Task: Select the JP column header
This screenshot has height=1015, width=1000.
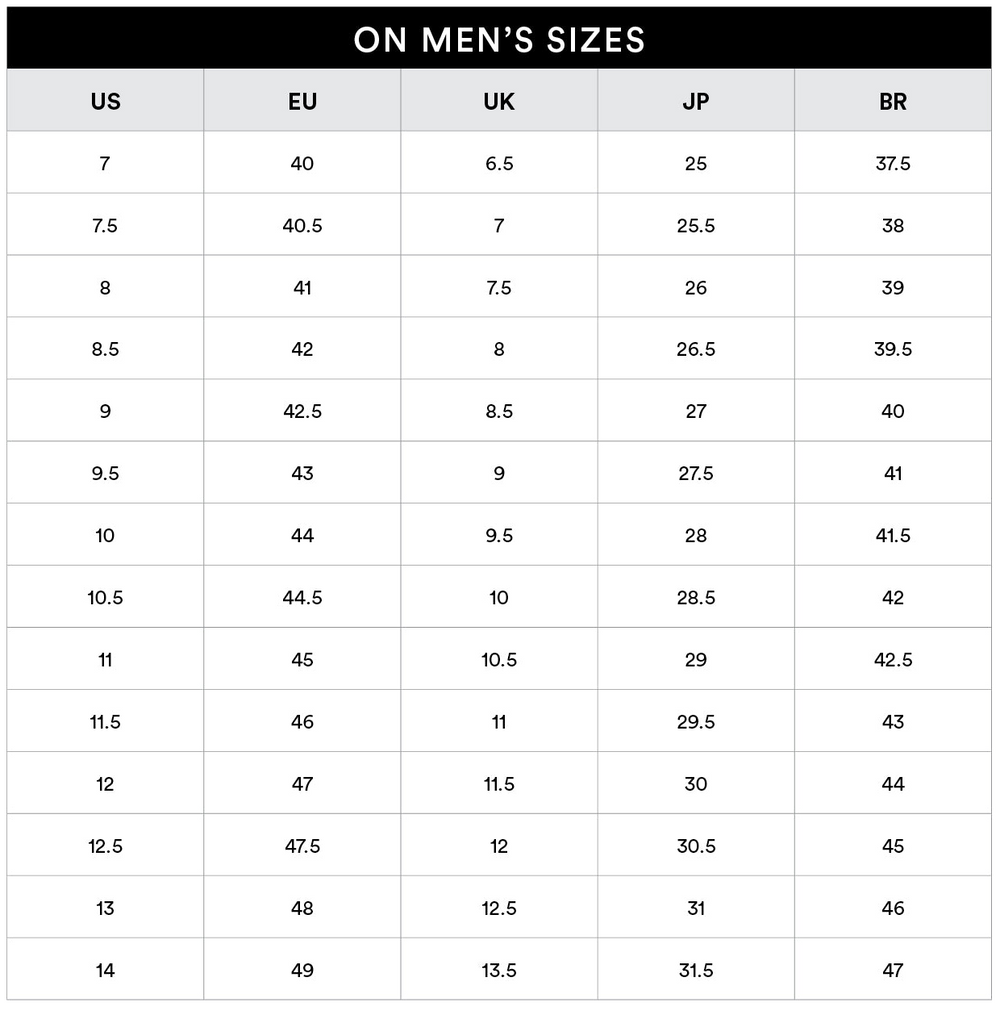Action: (696, 100)
